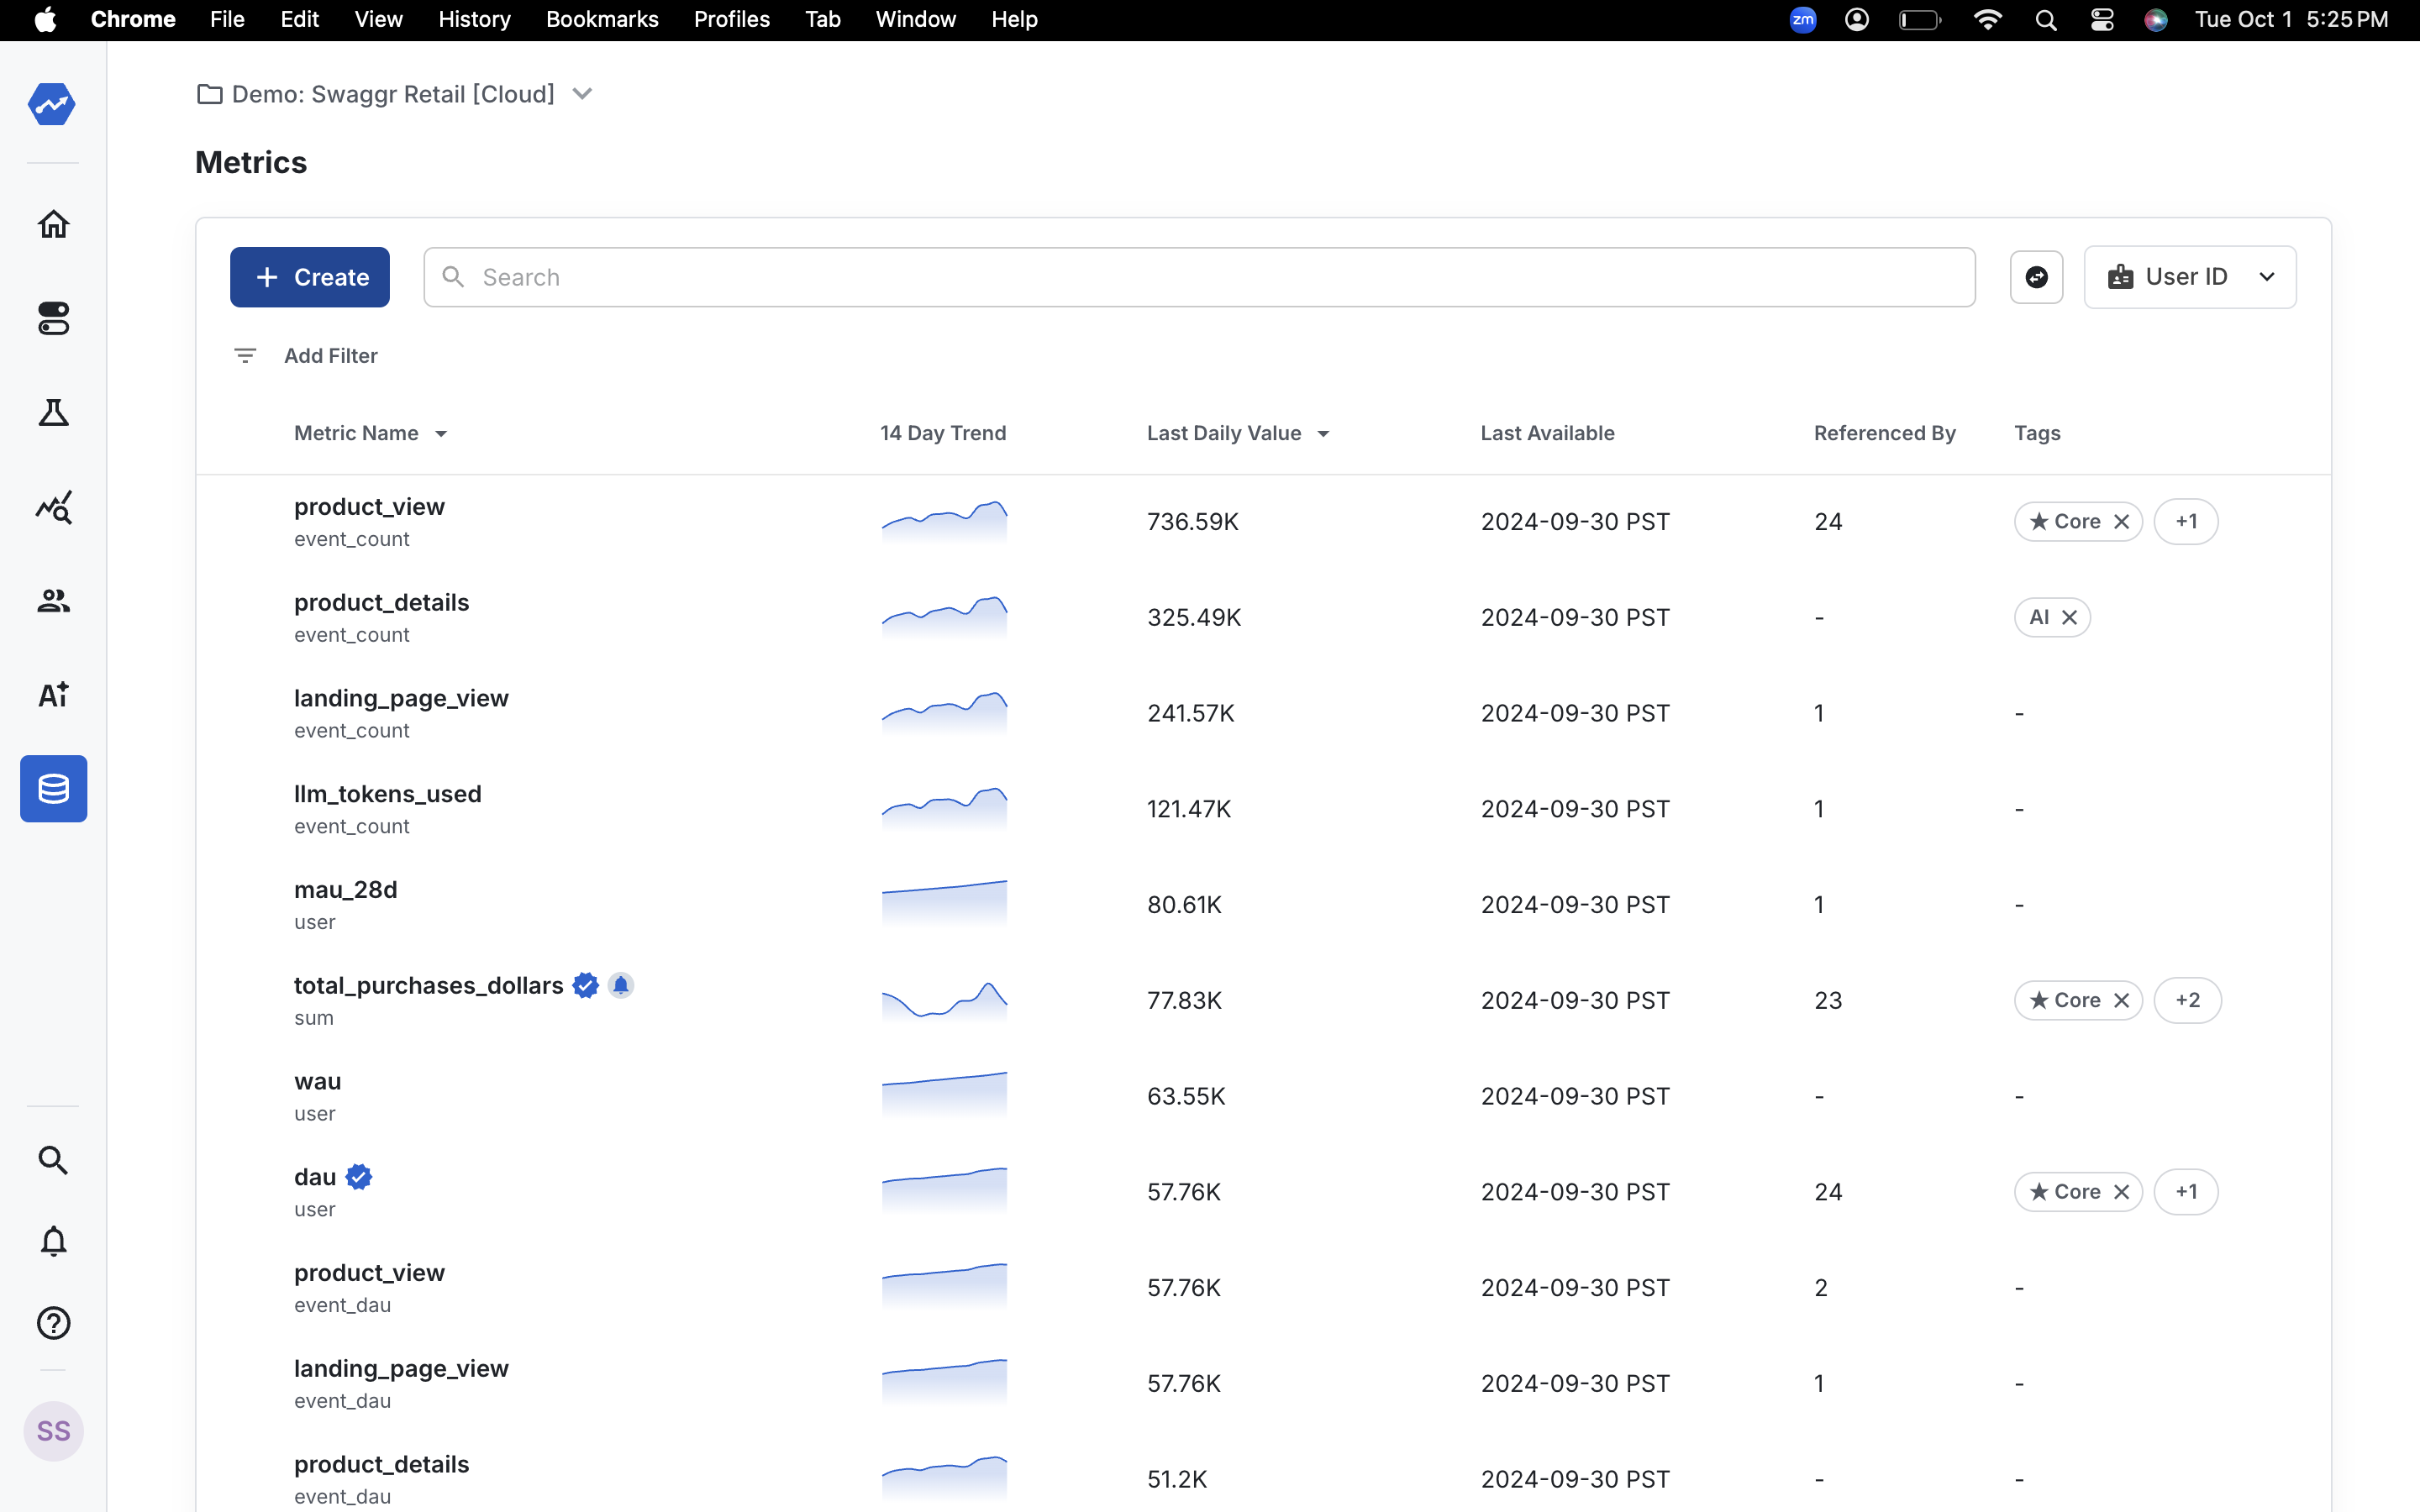Image resolution: width=2420 pixels, height=1512 pixels.
Task: Click the Create button
Action: (310, 277)
